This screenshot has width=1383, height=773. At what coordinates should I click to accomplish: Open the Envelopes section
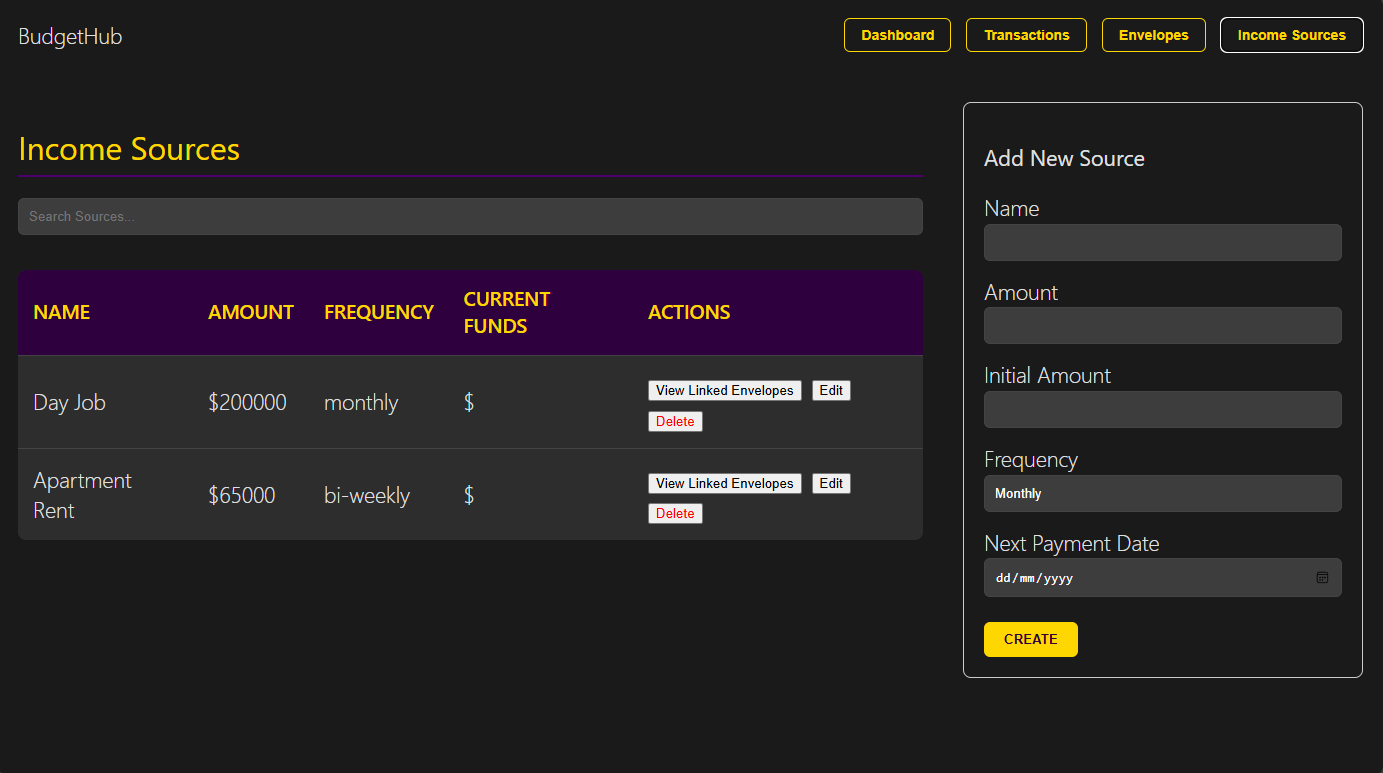[x=1153, y=34]
